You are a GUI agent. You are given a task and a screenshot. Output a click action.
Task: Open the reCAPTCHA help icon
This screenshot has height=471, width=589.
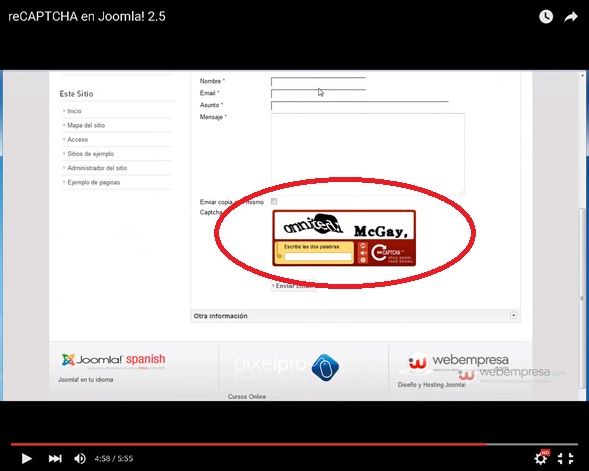coord(363,260)
